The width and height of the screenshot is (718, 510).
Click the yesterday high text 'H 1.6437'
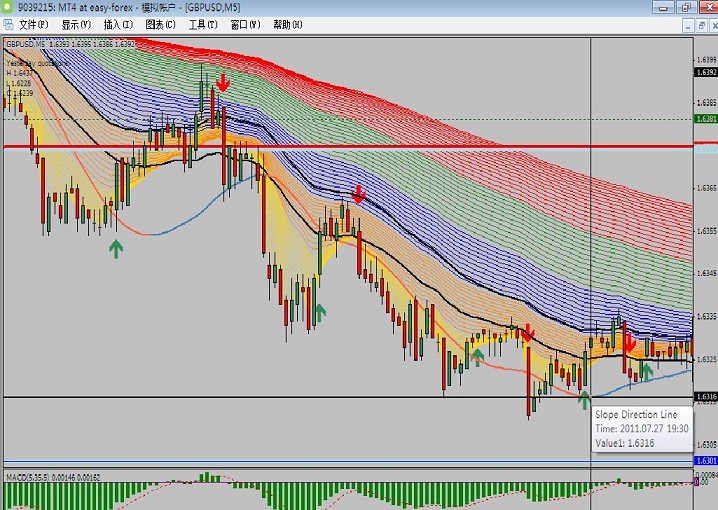(20, 73)
